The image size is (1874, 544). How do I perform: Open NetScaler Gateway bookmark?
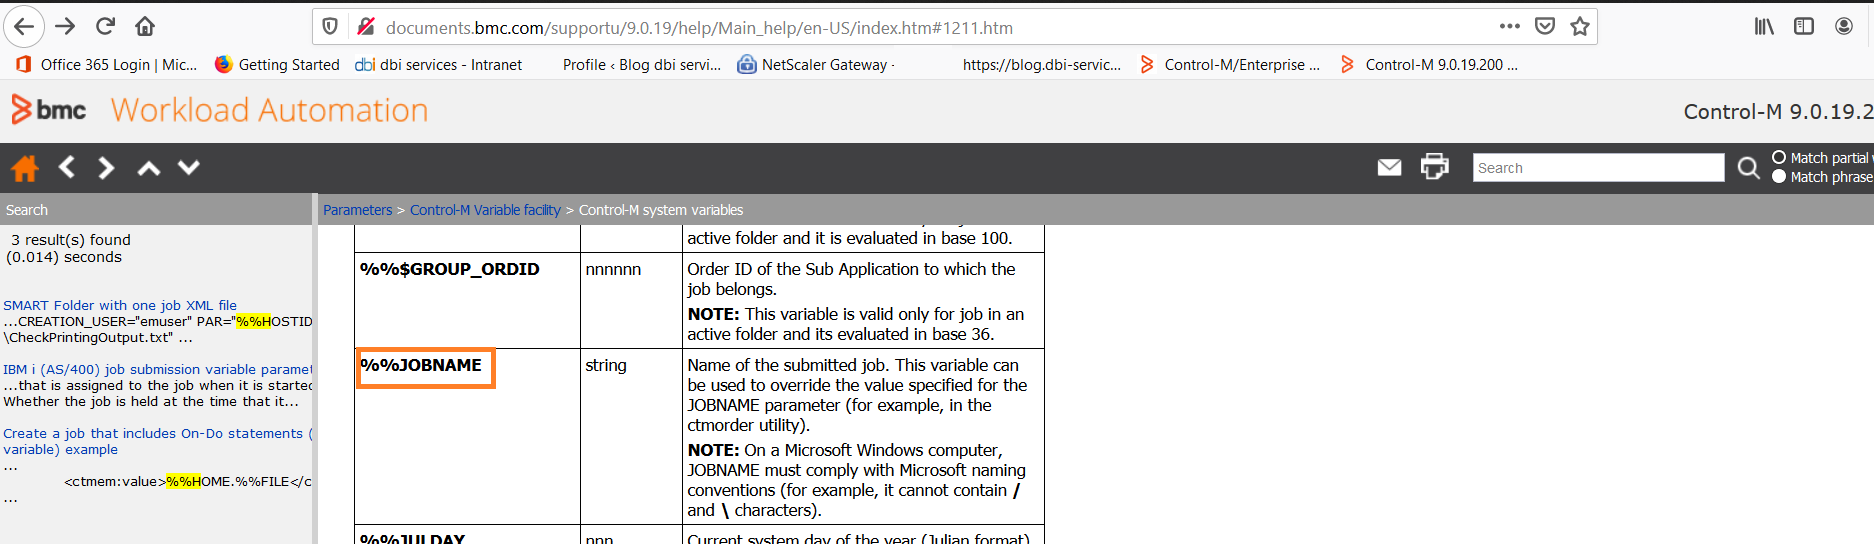pyautogui.click(x=816, y=64)
